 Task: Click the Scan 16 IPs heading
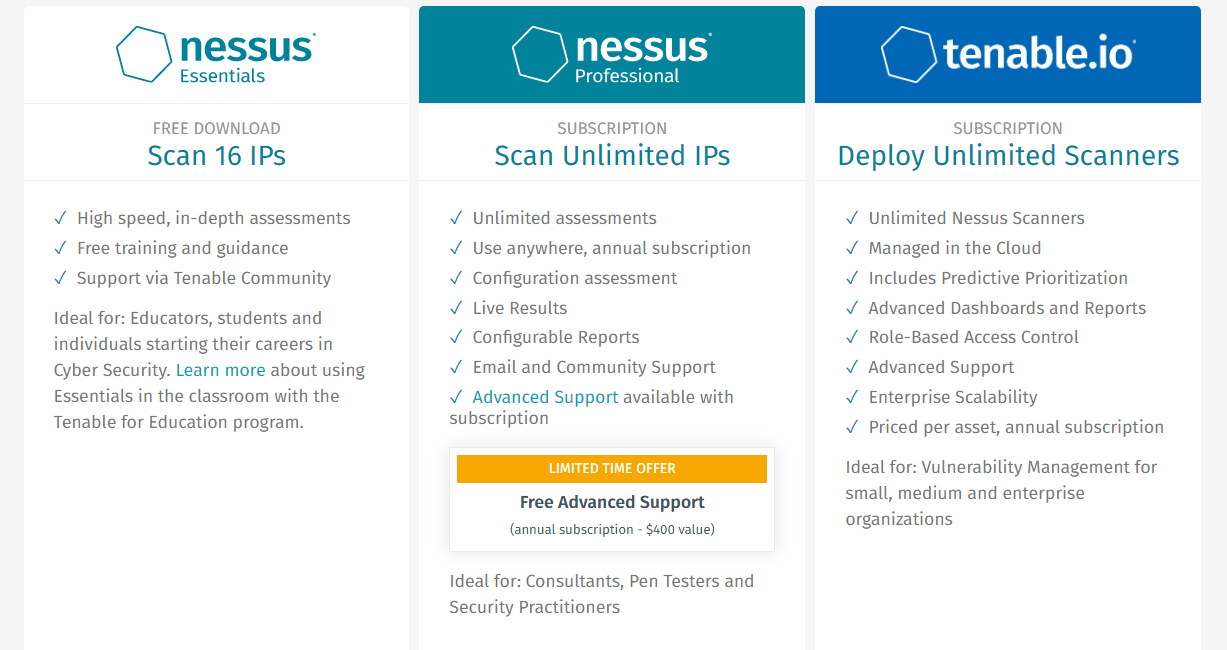217,156
